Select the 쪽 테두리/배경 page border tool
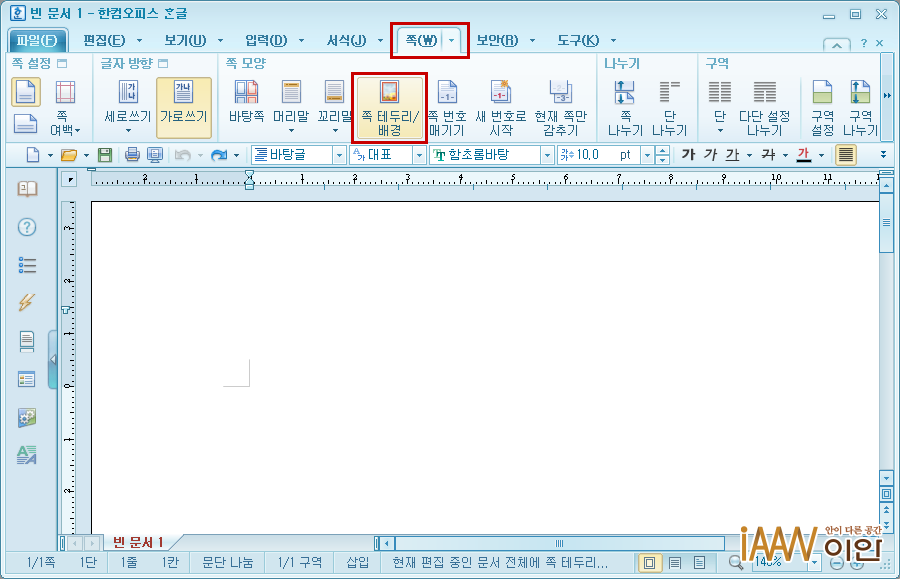 (x=390, y=107)
